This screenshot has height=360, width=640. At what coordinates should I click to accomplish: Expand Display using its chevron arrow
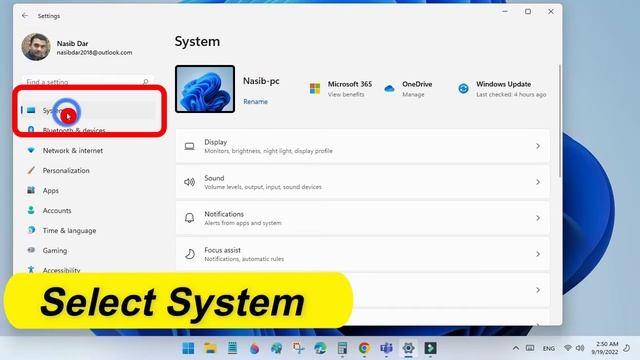pyautogui.click(x=538, y=146)
